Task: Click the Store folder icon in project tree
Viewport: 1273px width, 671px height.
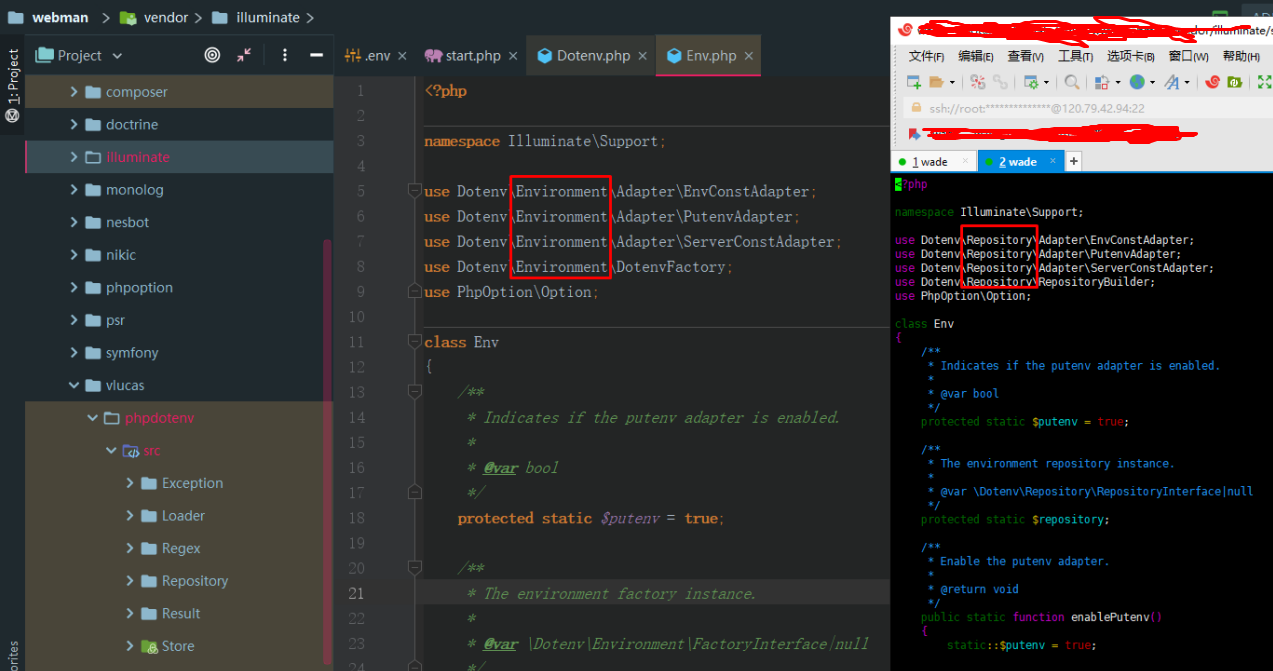Action: pos(149,646)
